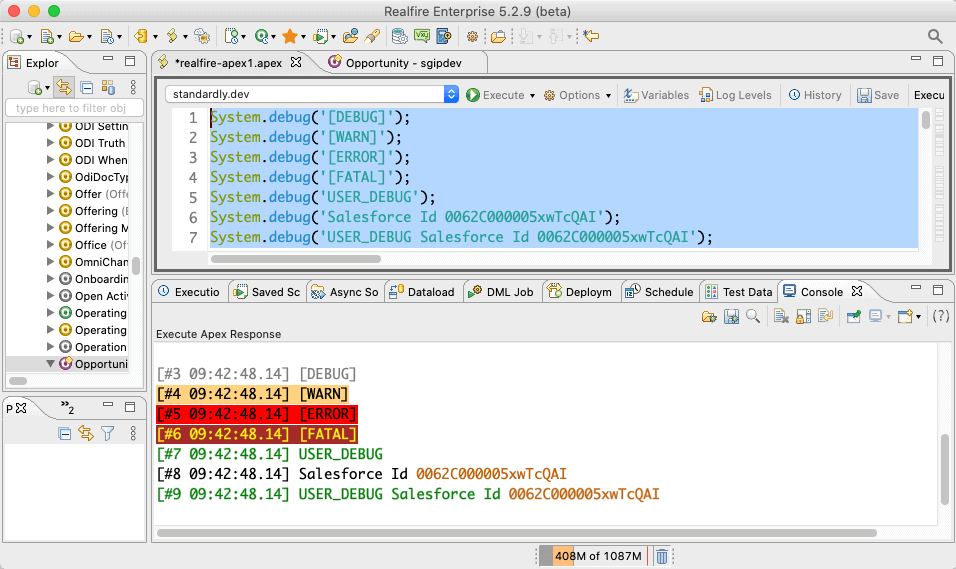
Task: Click the new file toolbar icon
Action: (x=47, y=37)
